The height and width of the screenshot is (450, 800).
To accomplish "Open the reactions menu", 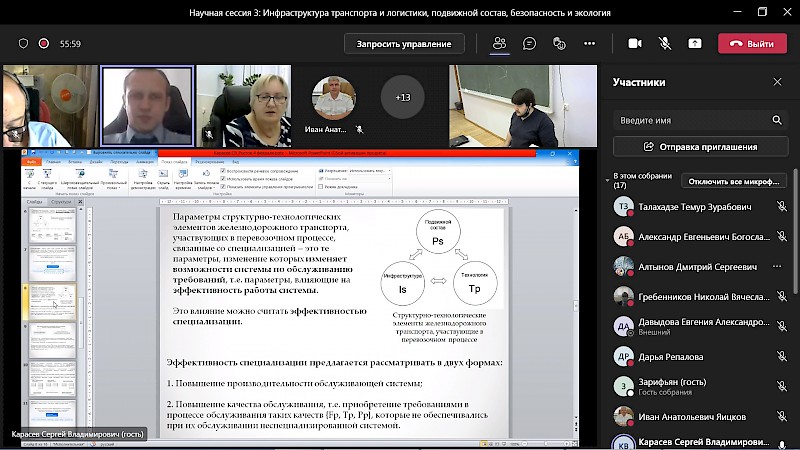I will pyautogui.click(x=559, y=44).
